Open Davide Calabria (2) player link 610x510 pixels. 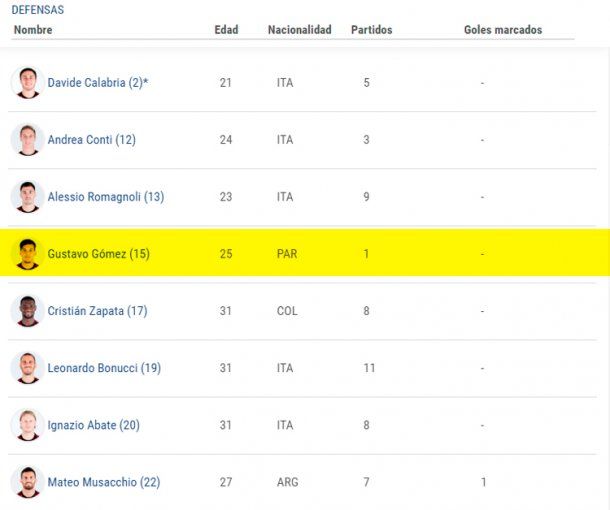point(97,83)
